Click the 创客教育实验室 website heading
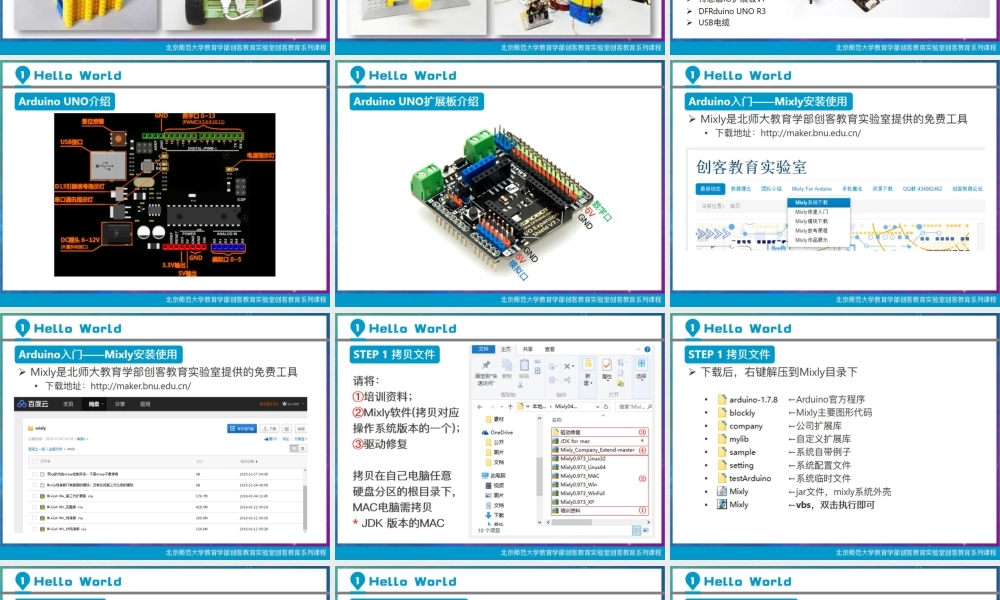The image size is (1000, 600). tap(751, 168)
